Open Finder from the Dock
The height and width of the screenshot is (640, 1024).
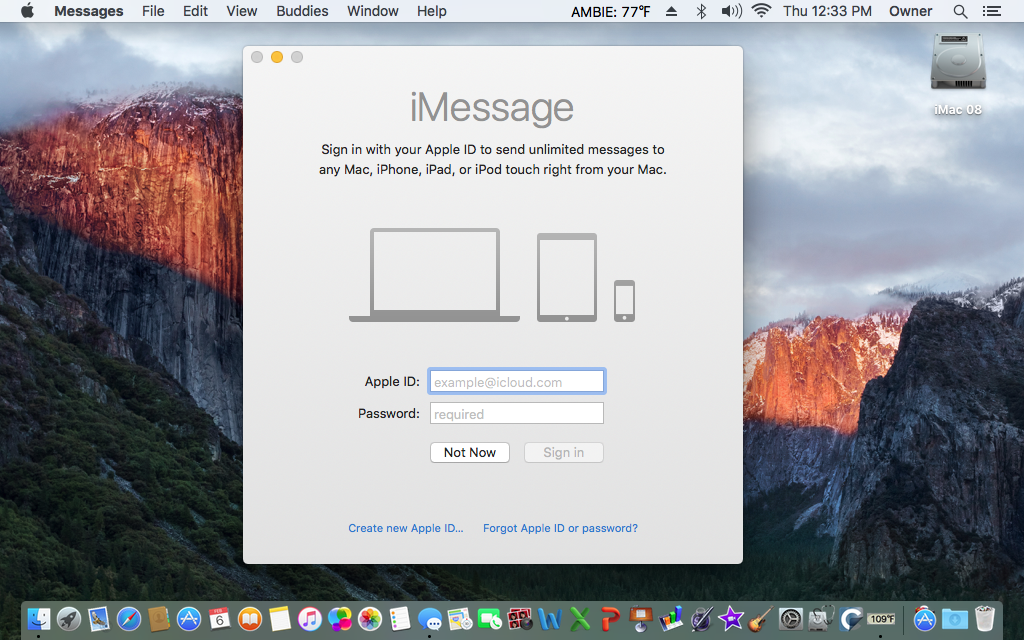pyautogui.click(x=39, y=618)
